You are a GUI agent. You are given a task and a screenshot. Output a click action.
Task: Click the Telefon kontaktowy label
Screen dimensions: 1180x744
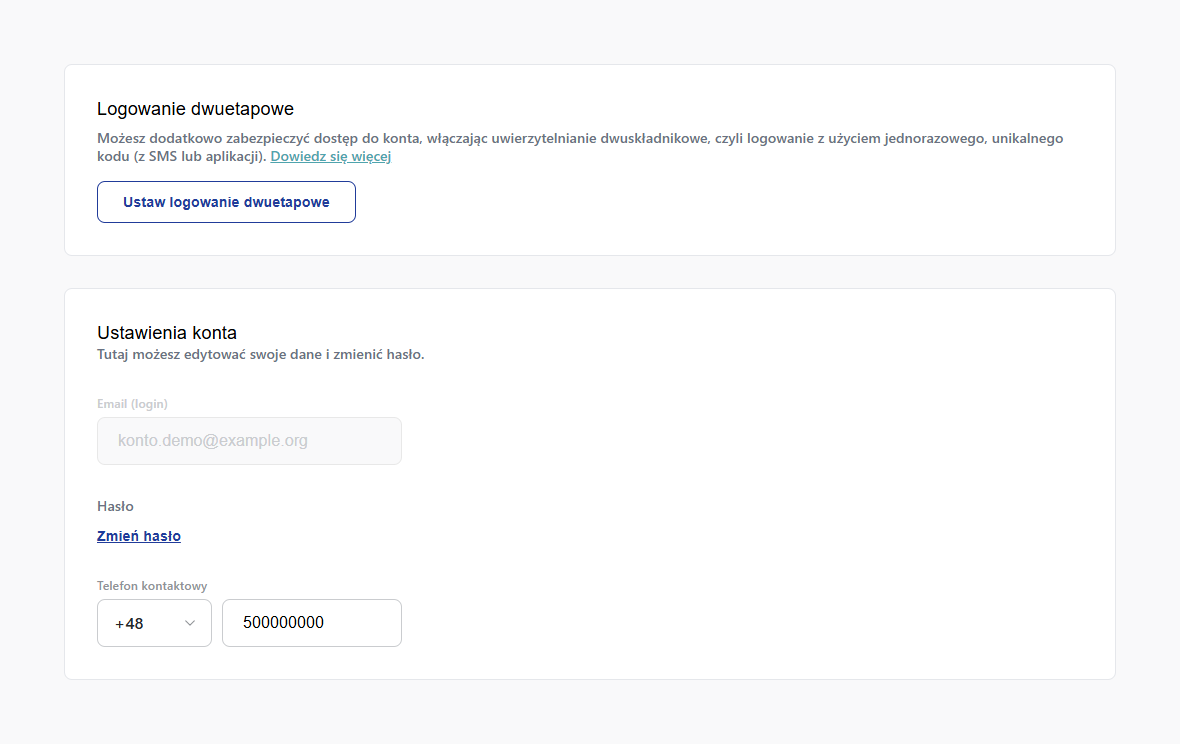pos(152,586)
